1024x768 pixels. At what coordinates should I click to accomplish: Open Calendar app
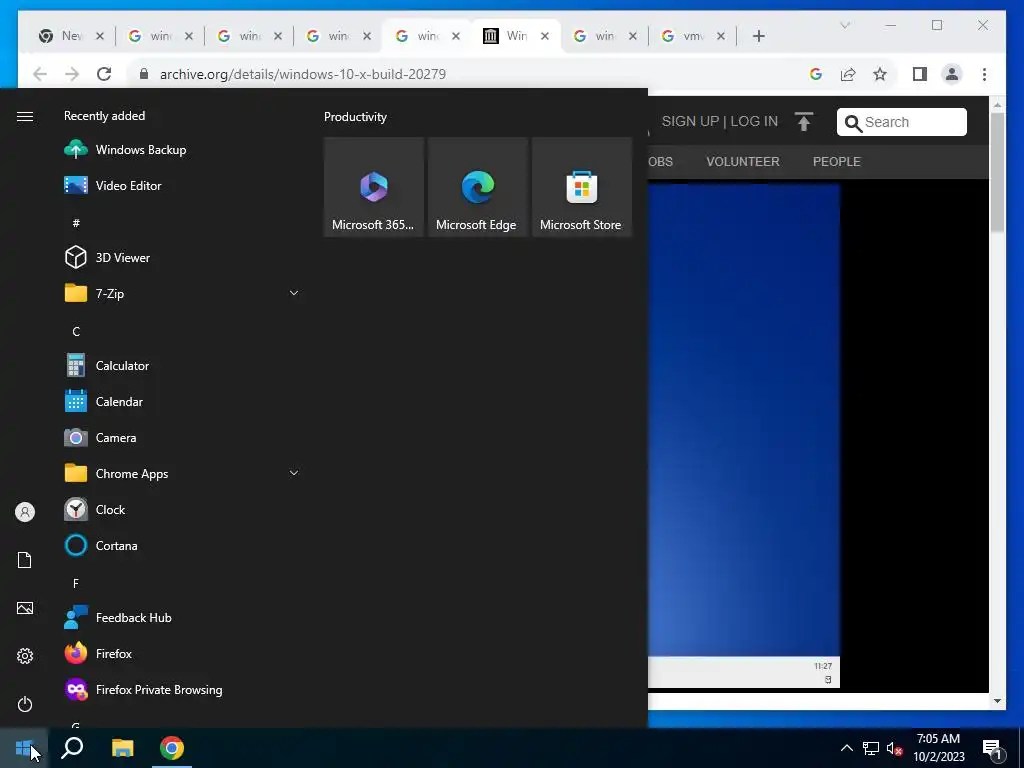pos(183,402)
